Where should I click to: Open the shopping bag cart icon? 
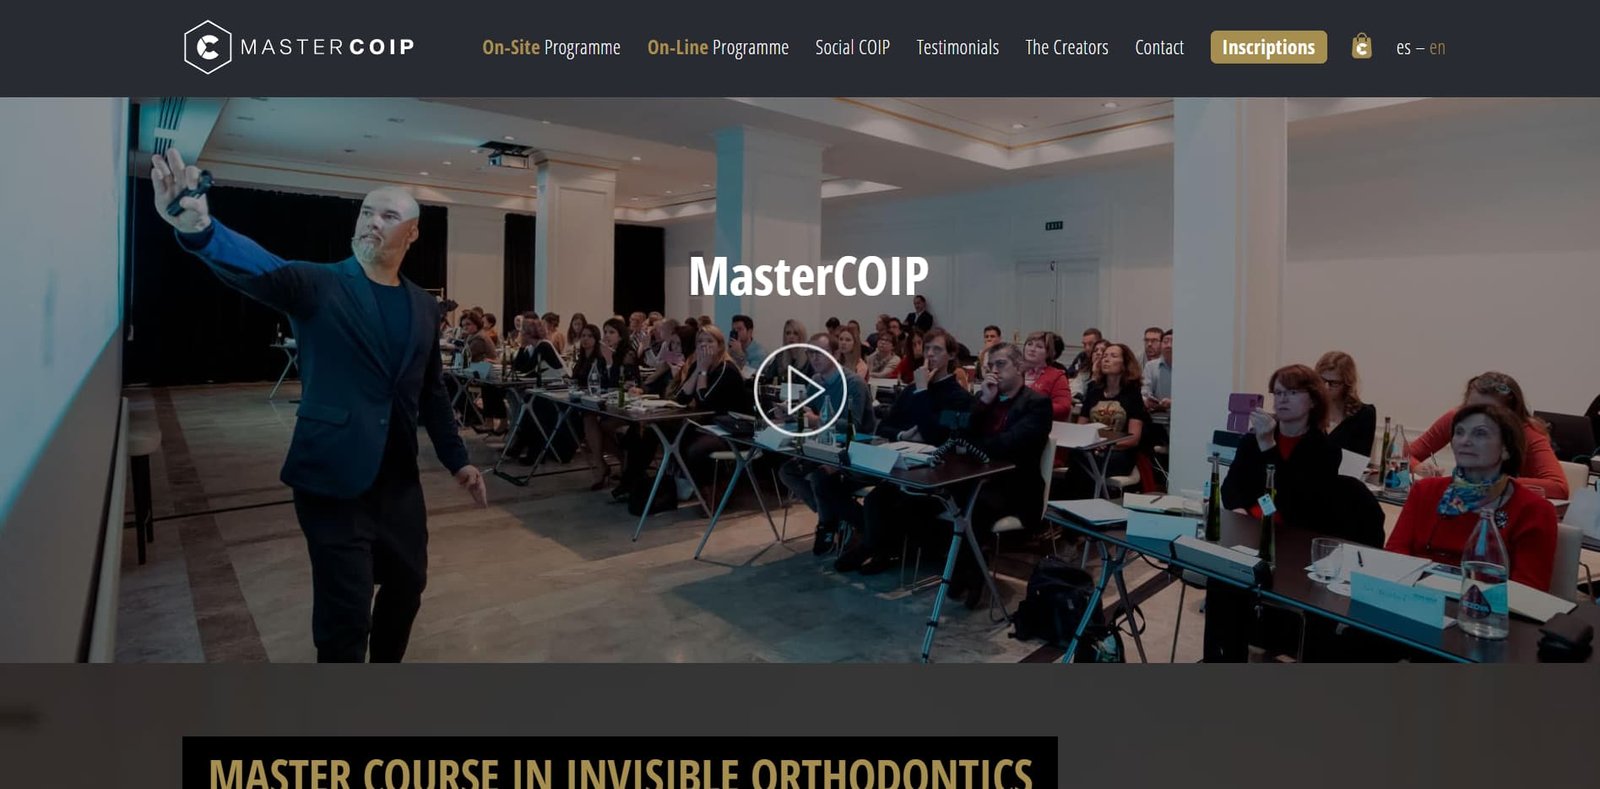1361,46
